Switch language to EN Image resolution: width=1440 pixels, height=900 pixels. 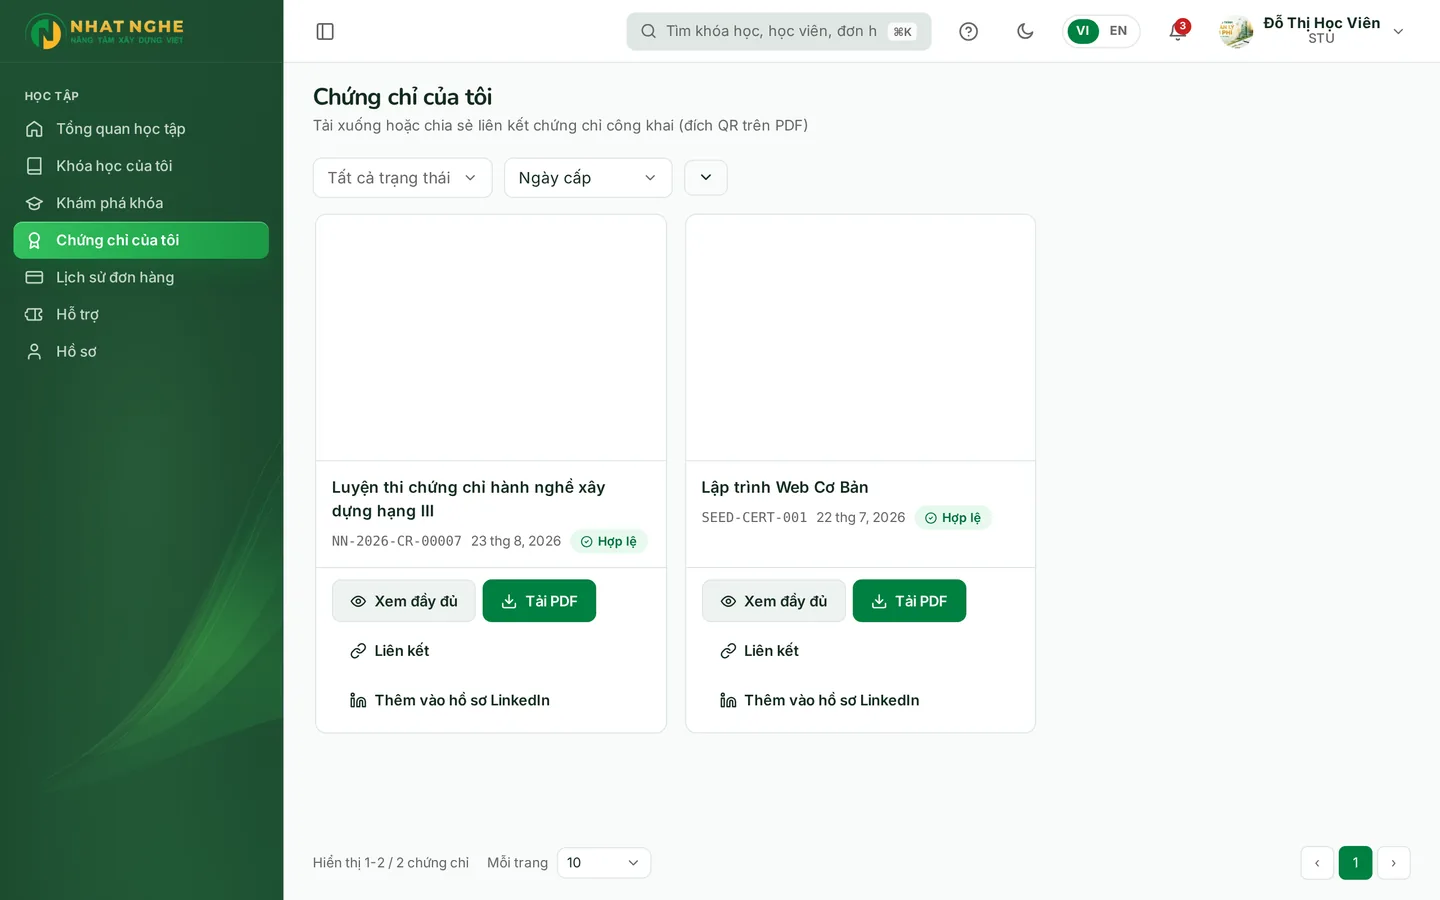tap(1118, 31)
